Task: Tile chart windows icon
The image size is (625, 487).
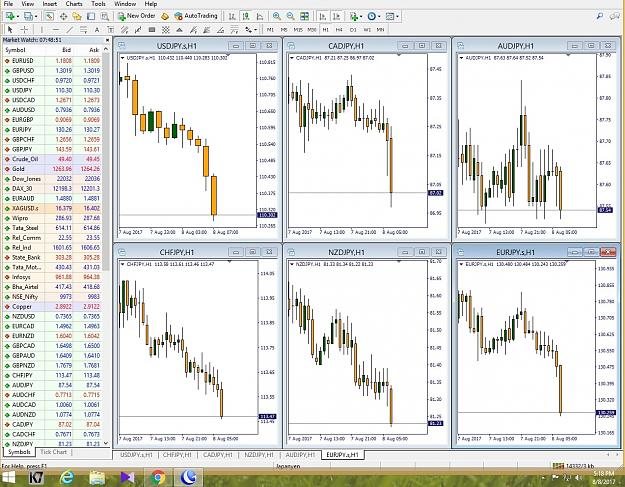Action: [x=304, y=16]
